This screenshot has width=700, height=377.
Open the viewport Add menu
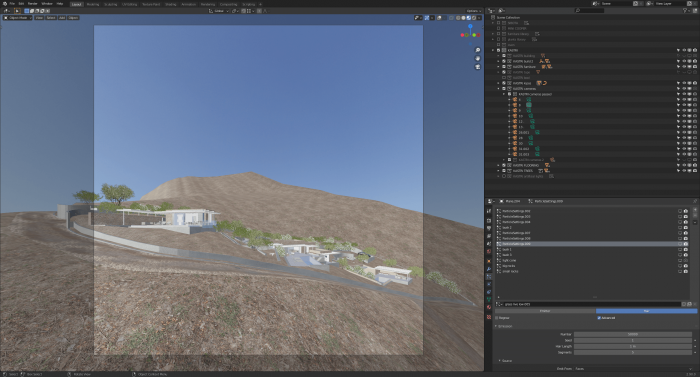coord(62,18)
